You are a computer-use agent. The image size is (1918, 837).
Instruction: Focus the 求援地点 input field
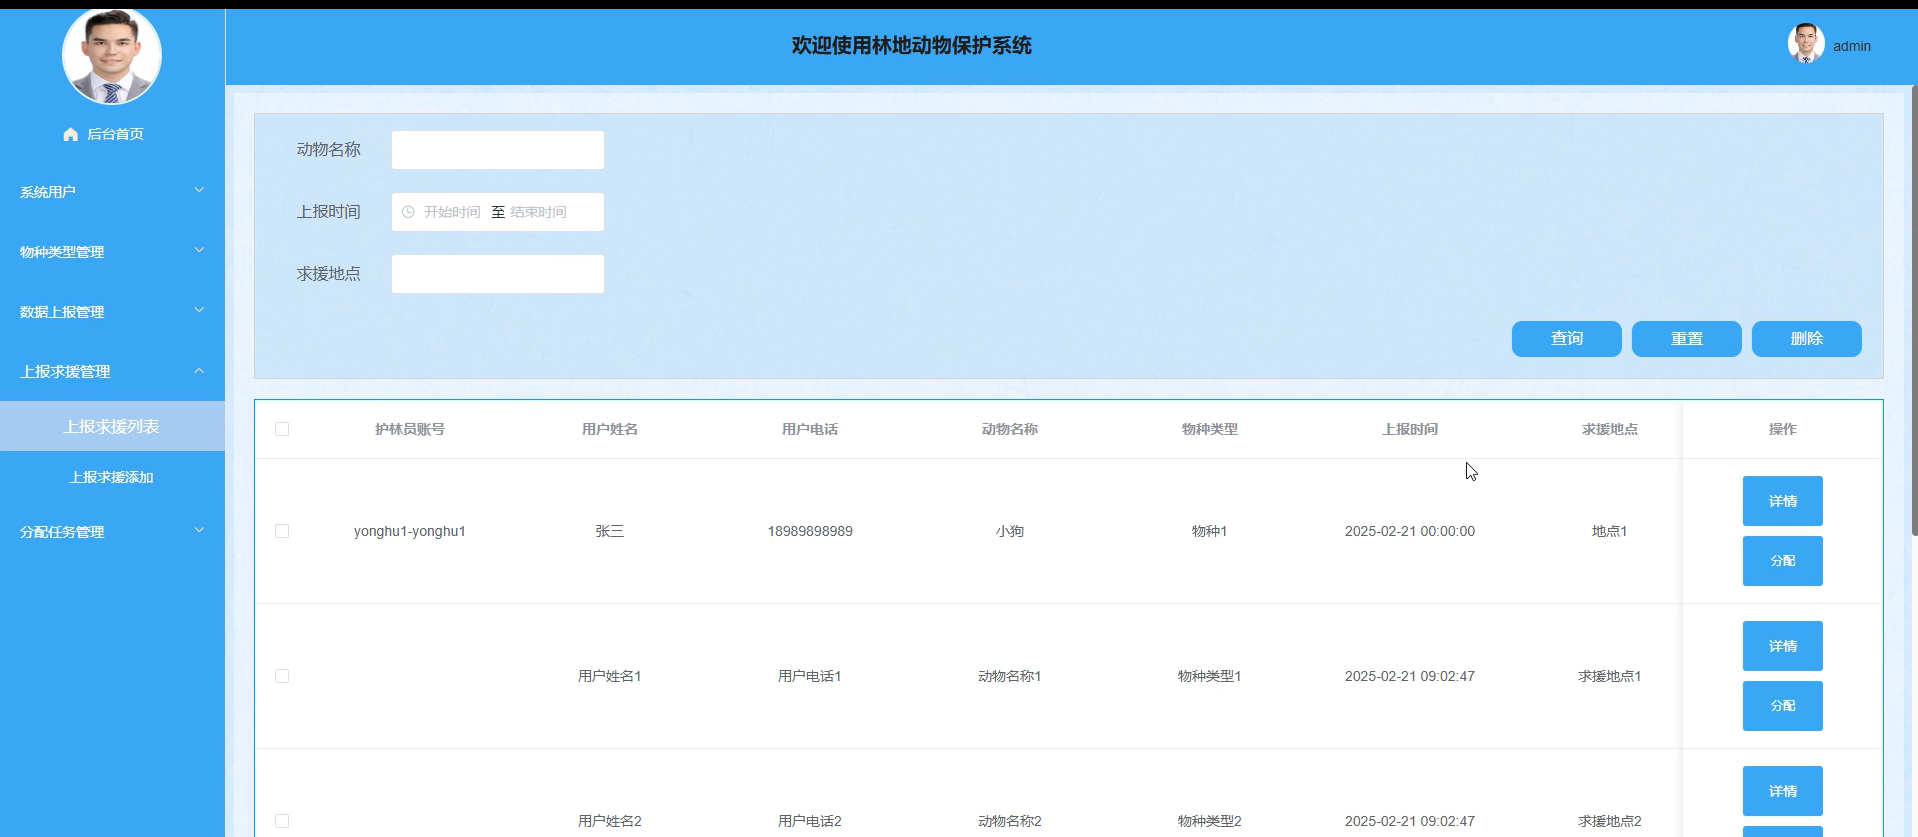[498, 274]
